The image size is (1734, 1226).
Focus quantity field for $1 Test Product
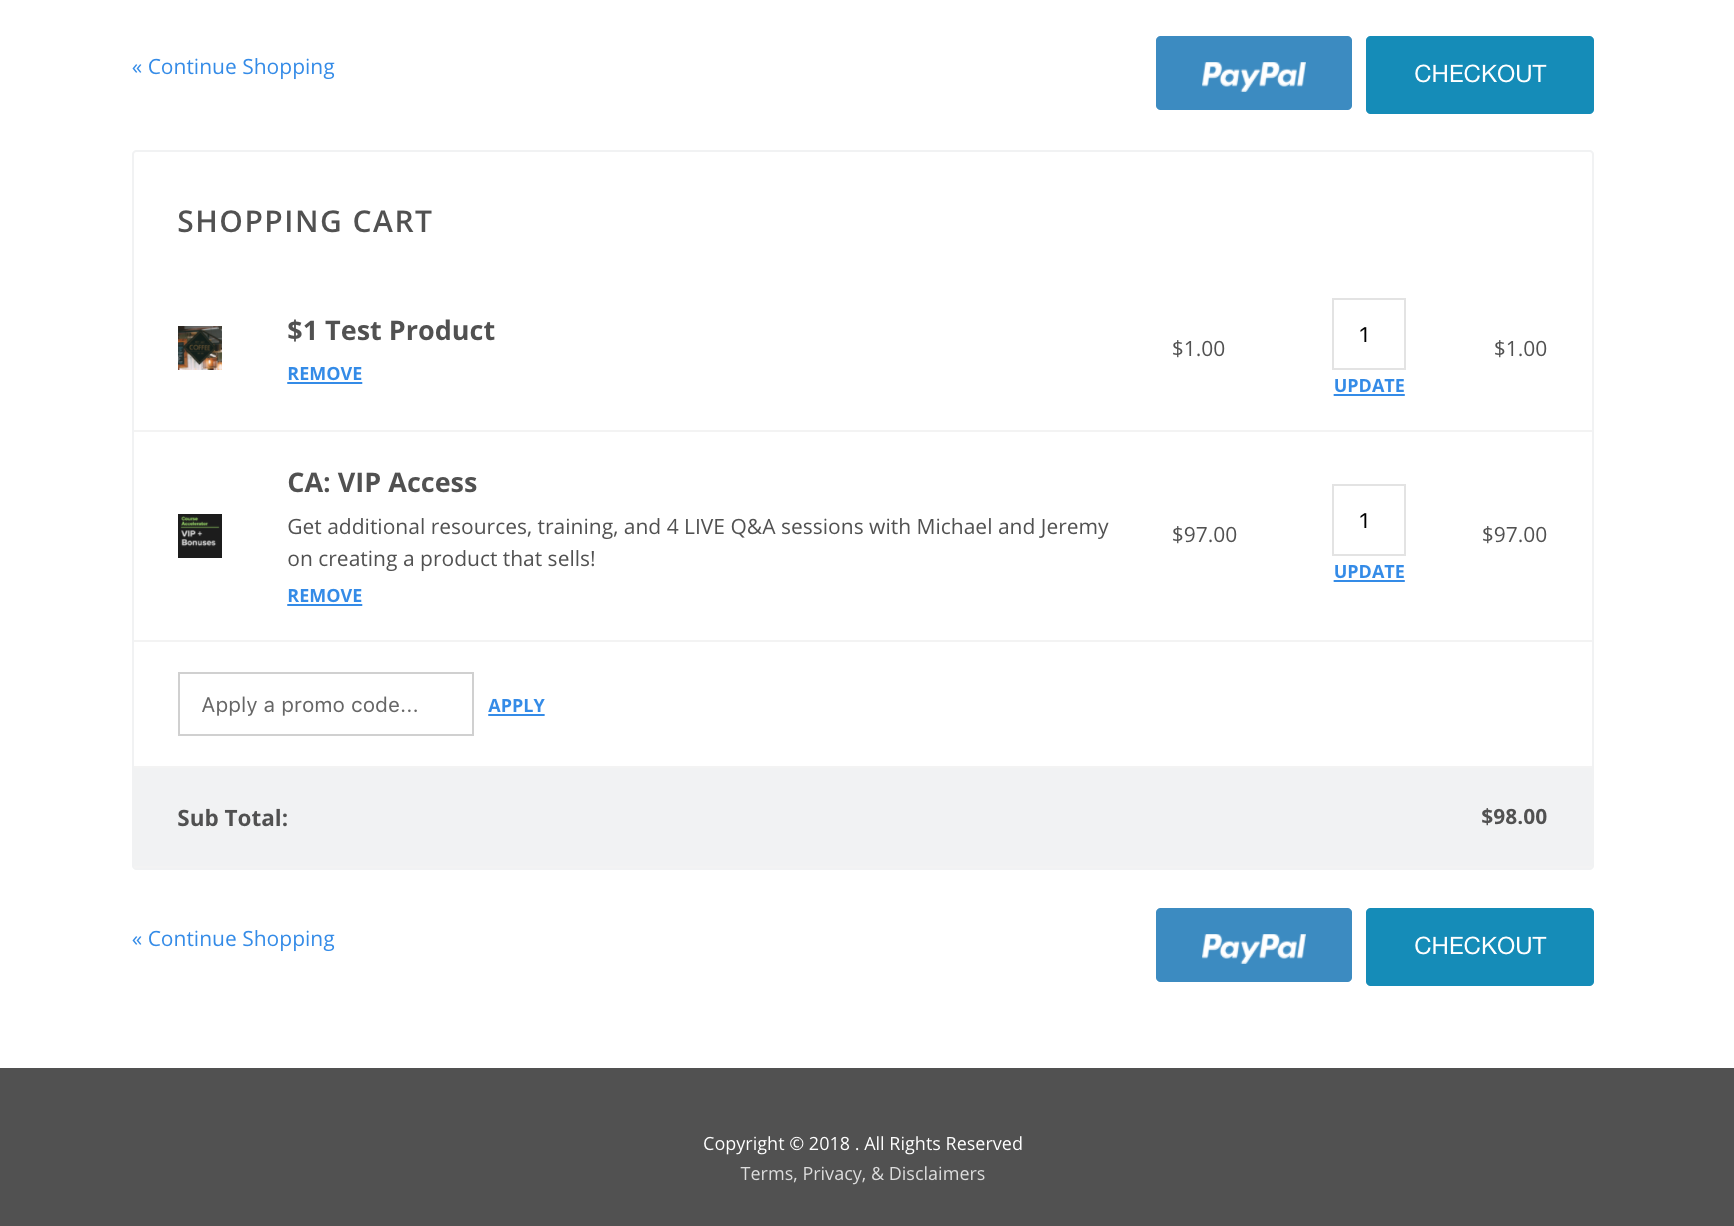click(1368, 334)
